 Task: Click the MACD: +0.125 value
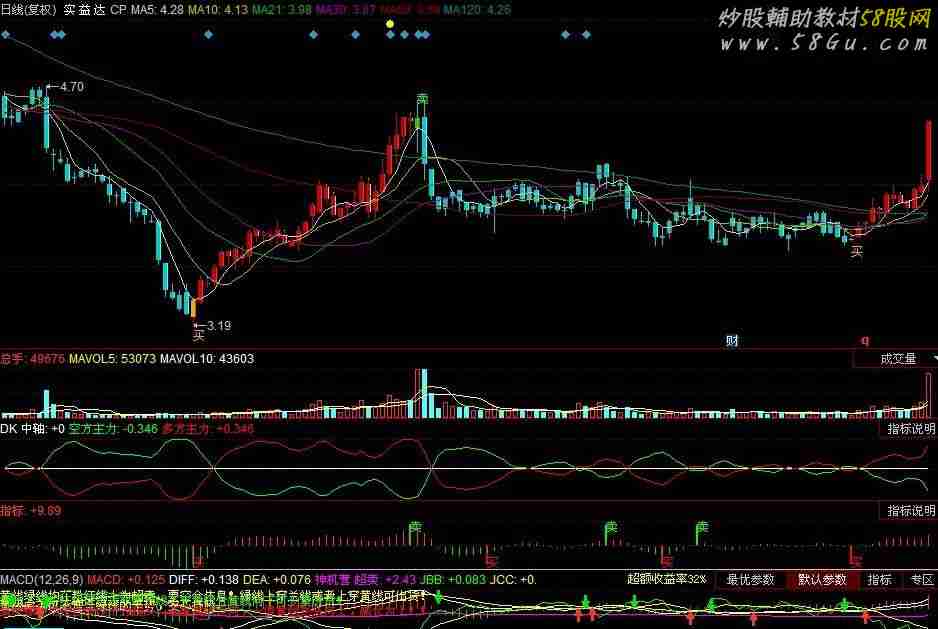(x=126, y=580)
